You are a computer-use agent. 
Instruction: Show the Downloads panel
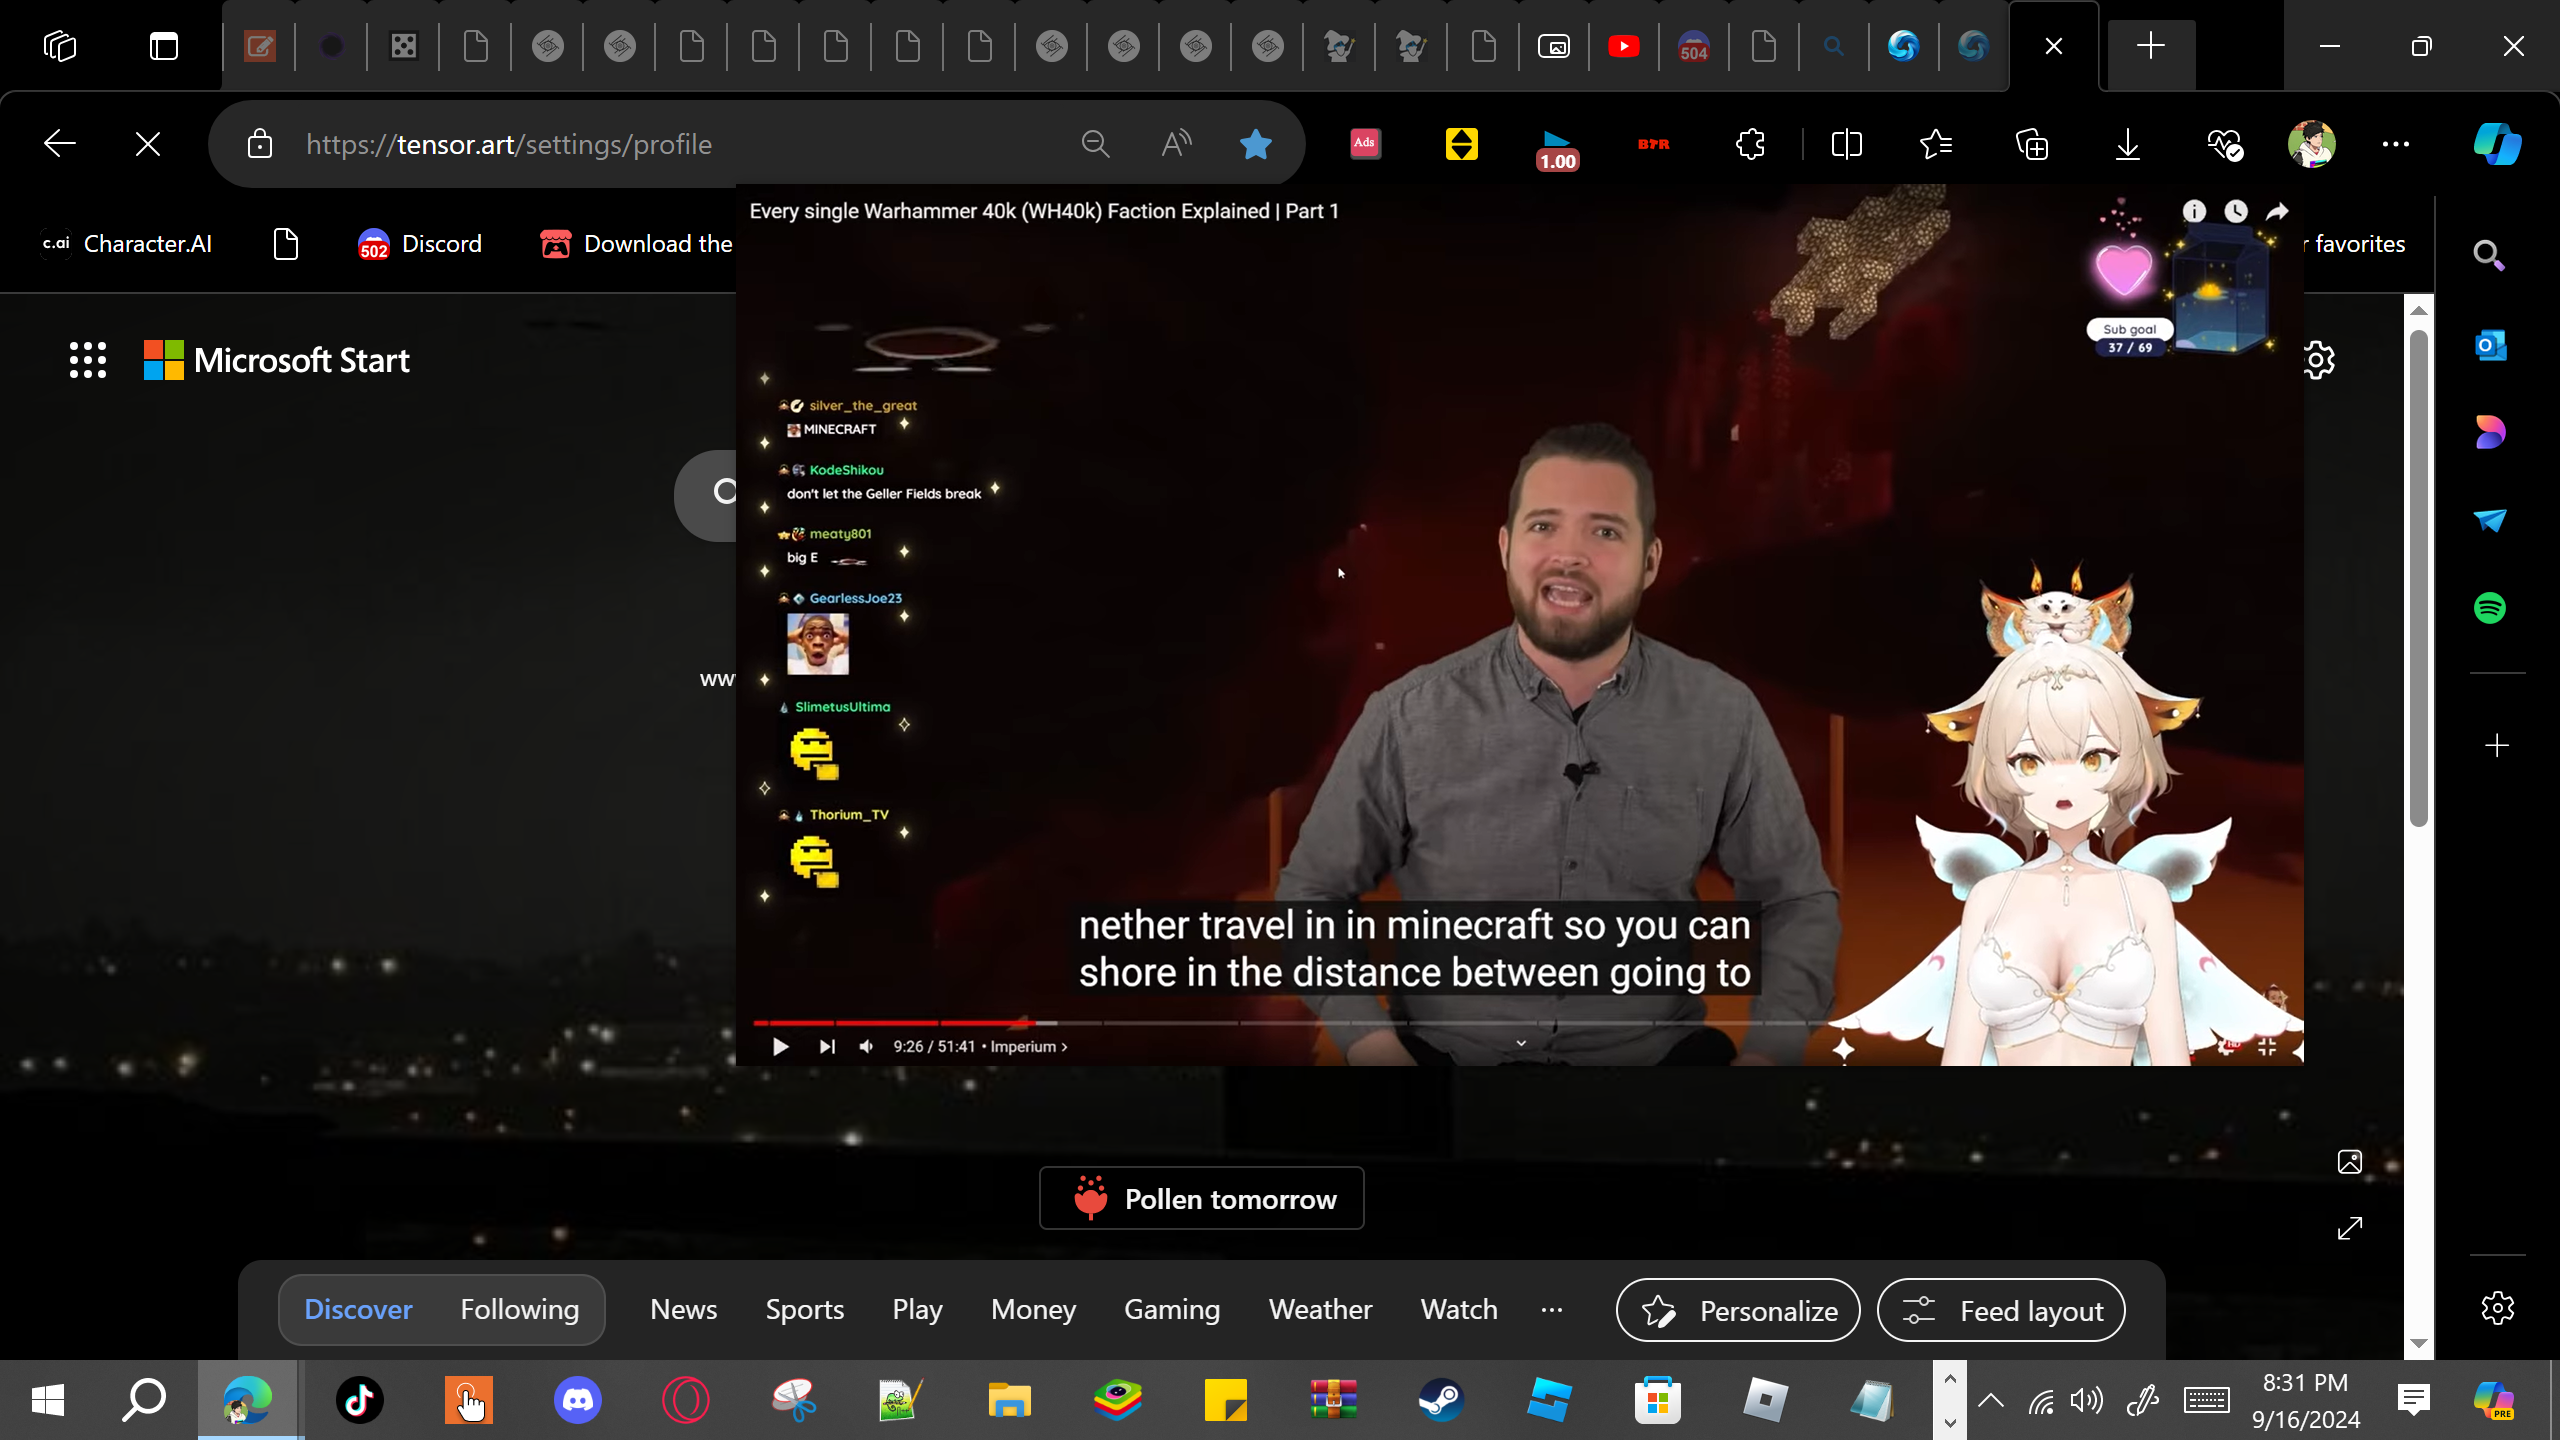click(x=2128, y=144)
